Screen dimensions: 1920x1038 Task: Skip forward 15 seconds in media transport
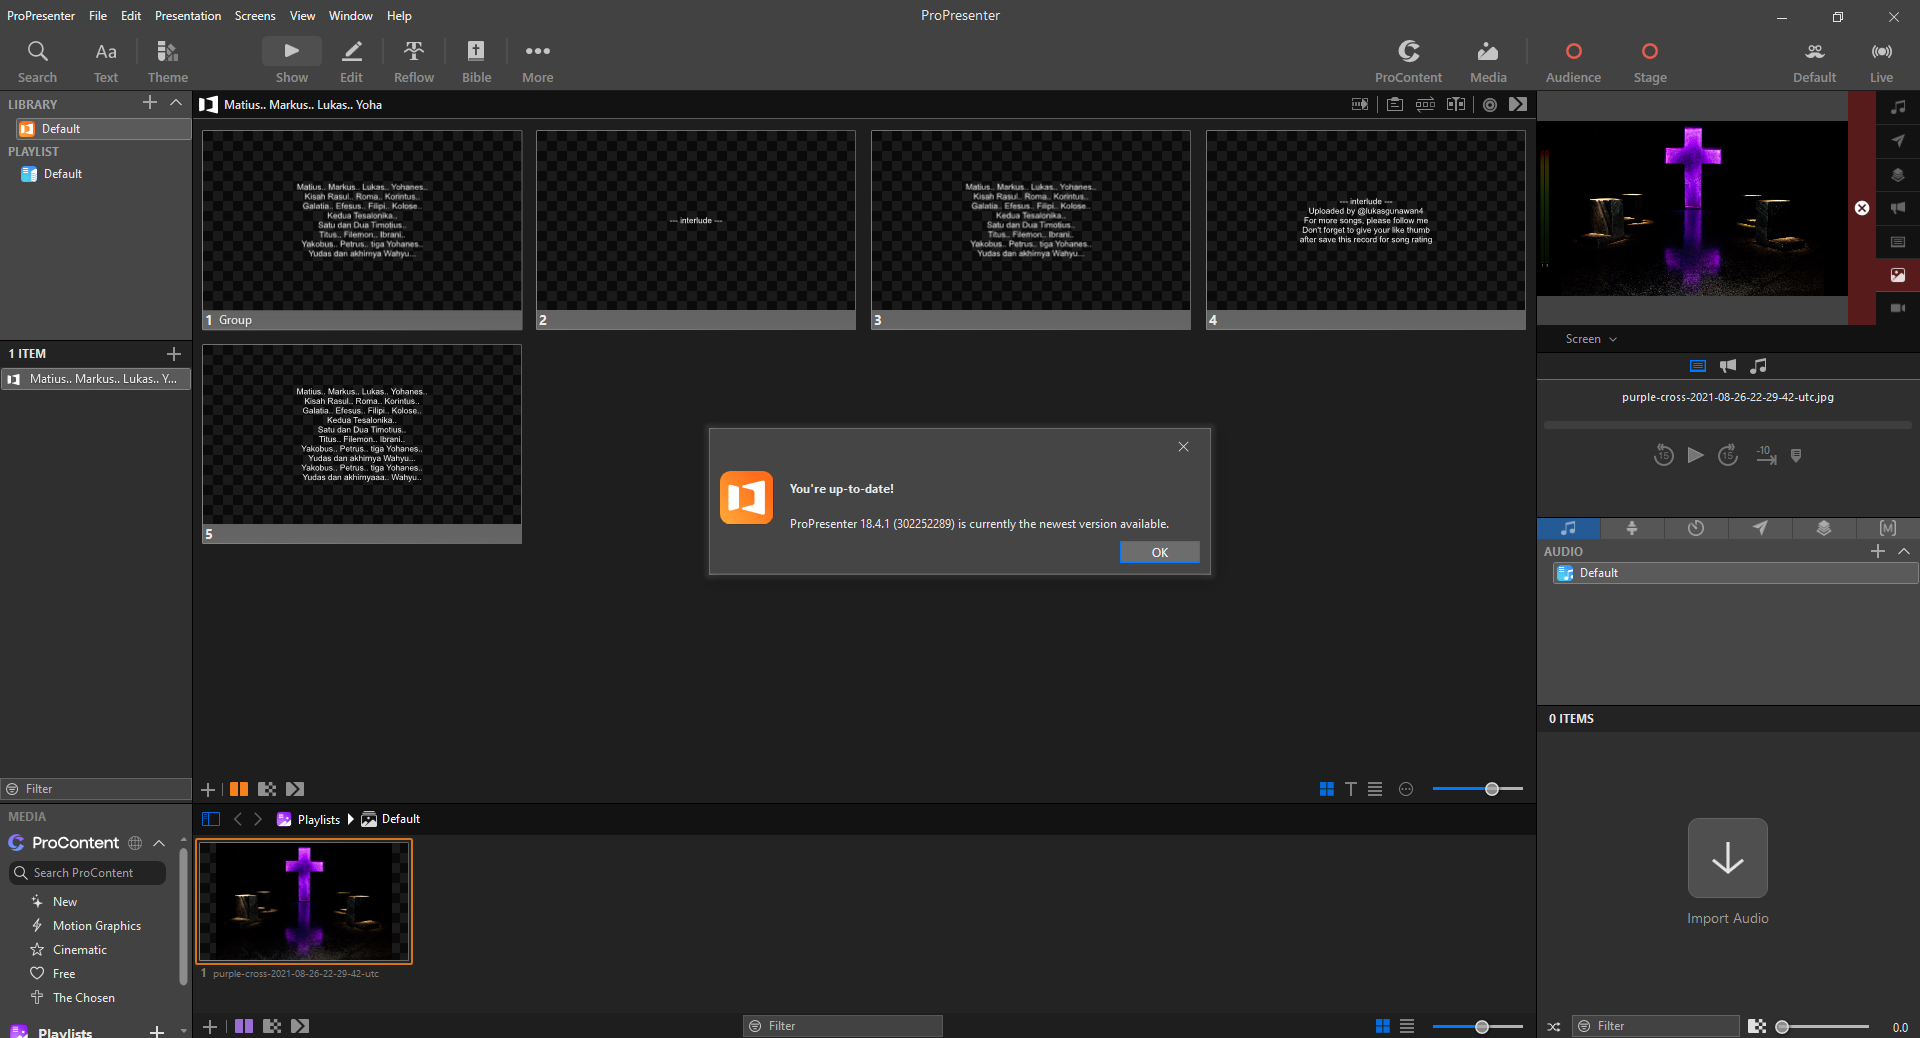(1728, 456)
